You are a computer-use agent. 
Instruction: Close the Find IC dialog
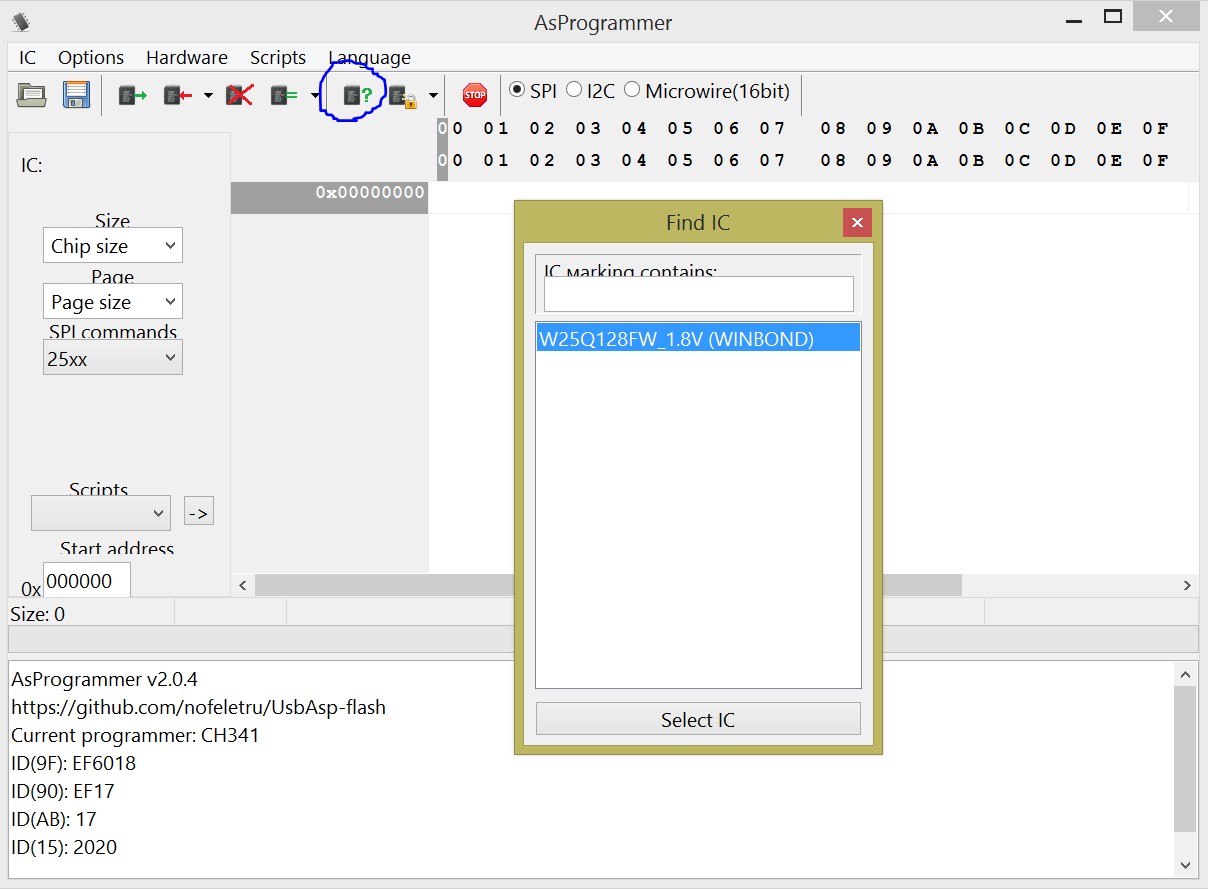point(857,222)
